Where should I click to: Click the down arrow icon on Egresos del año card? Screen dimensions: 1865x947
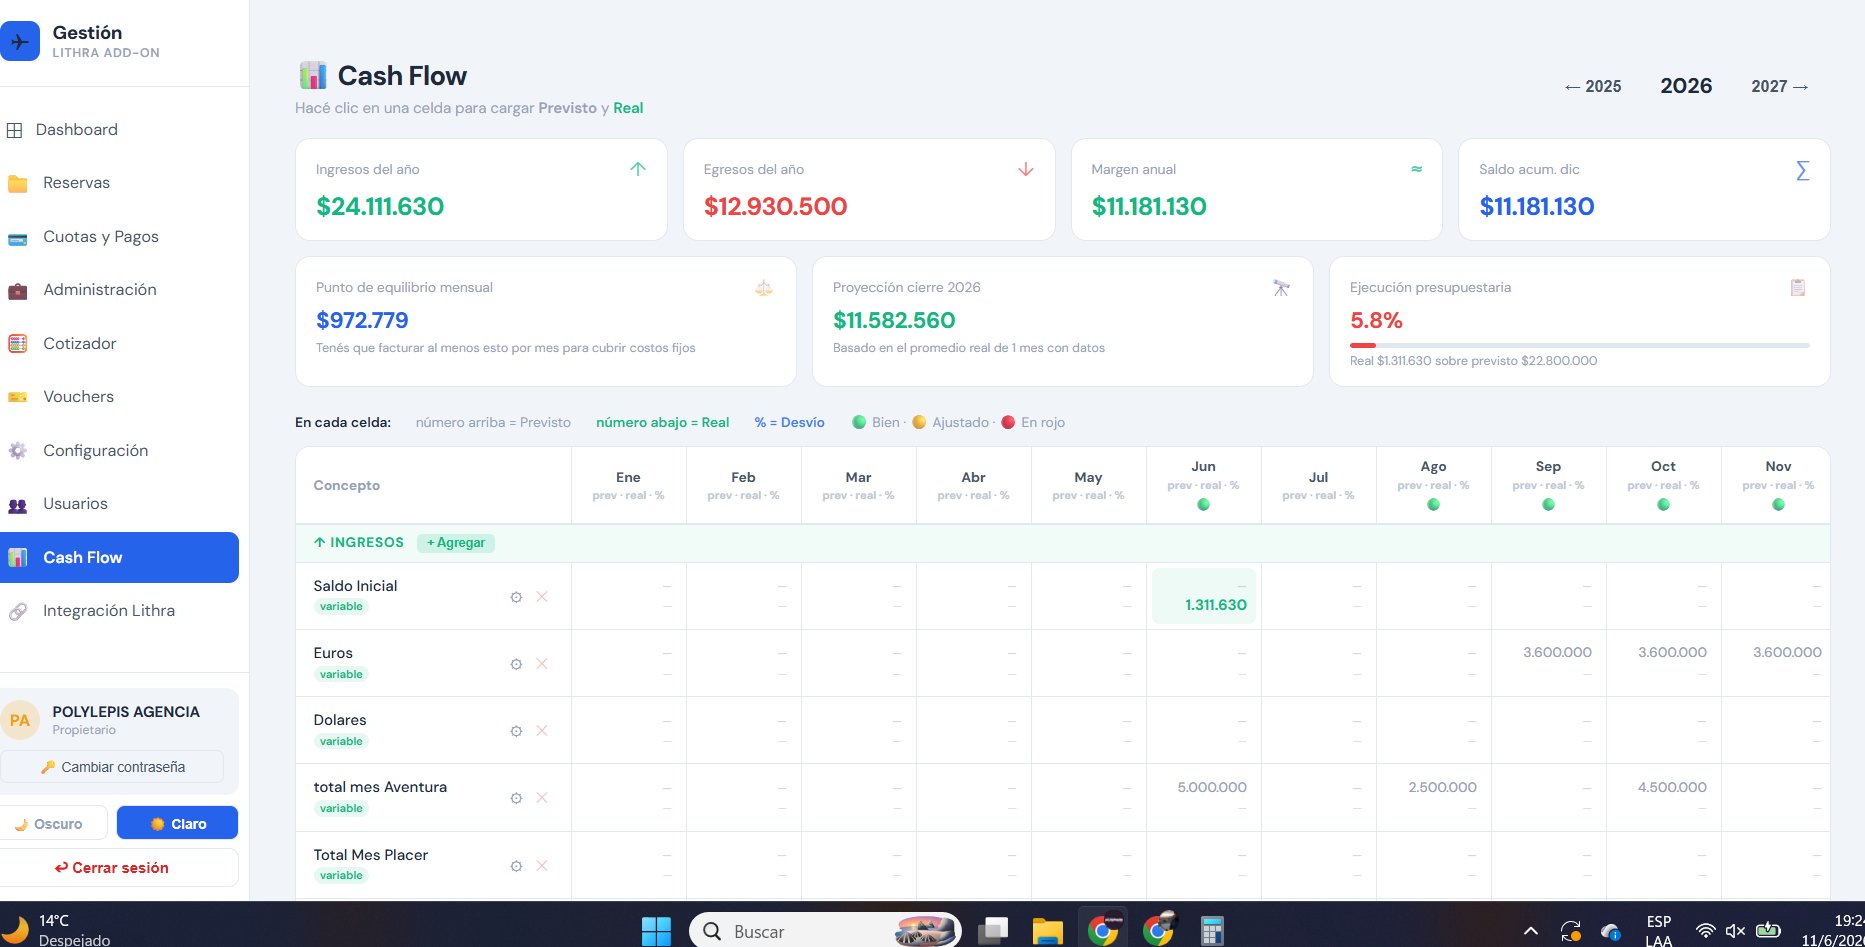click(1026, 169)
